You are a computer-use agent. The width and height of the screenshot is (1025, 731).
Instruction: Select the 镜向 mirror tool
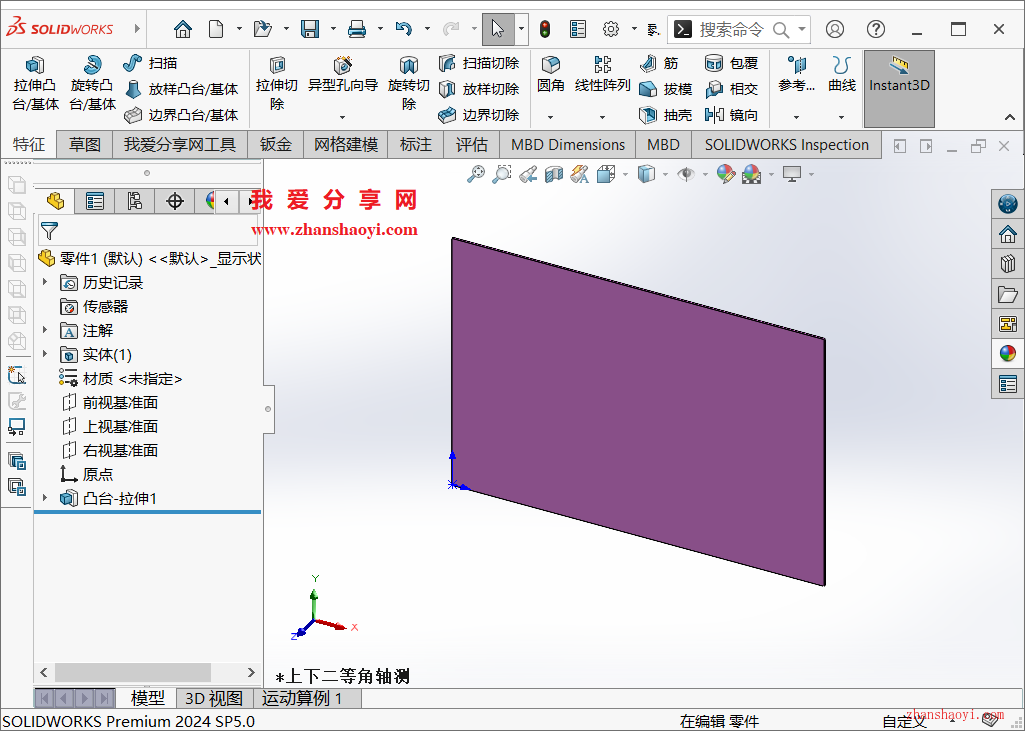731,115
